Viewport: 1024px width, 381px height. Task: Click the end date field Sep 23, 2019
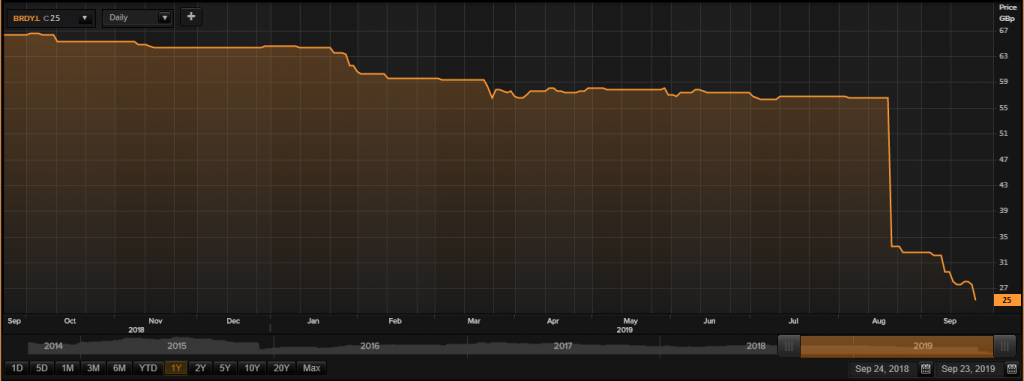pos(969,369)
